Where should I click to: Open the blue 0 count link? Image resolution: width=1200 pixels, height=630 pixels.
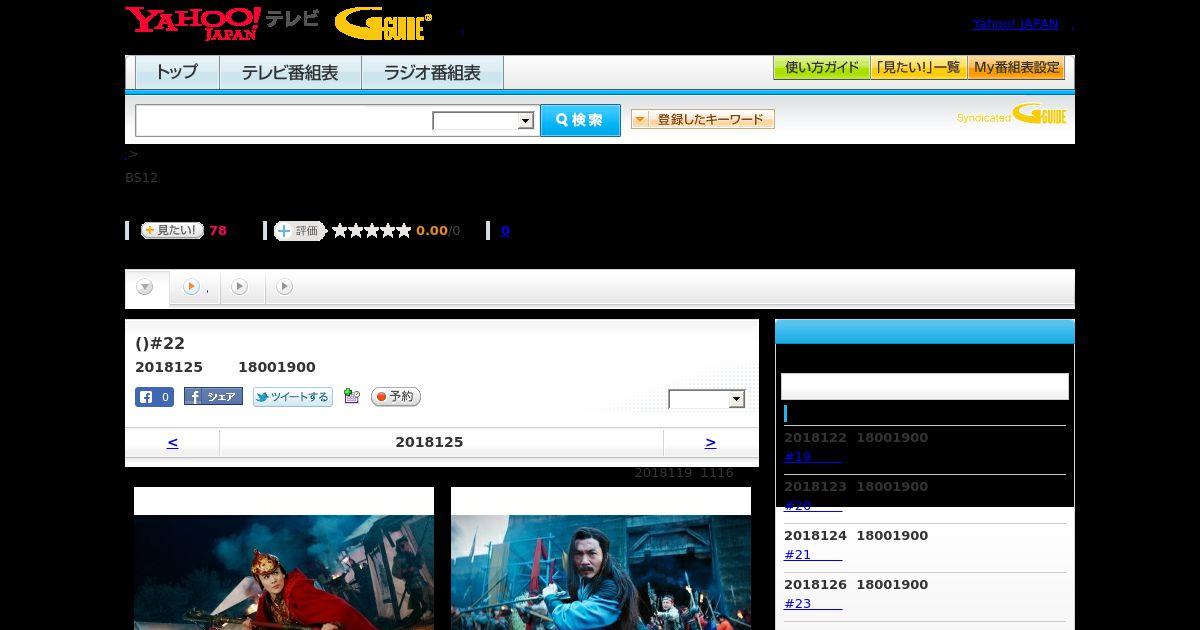click(x=505, y=231)
